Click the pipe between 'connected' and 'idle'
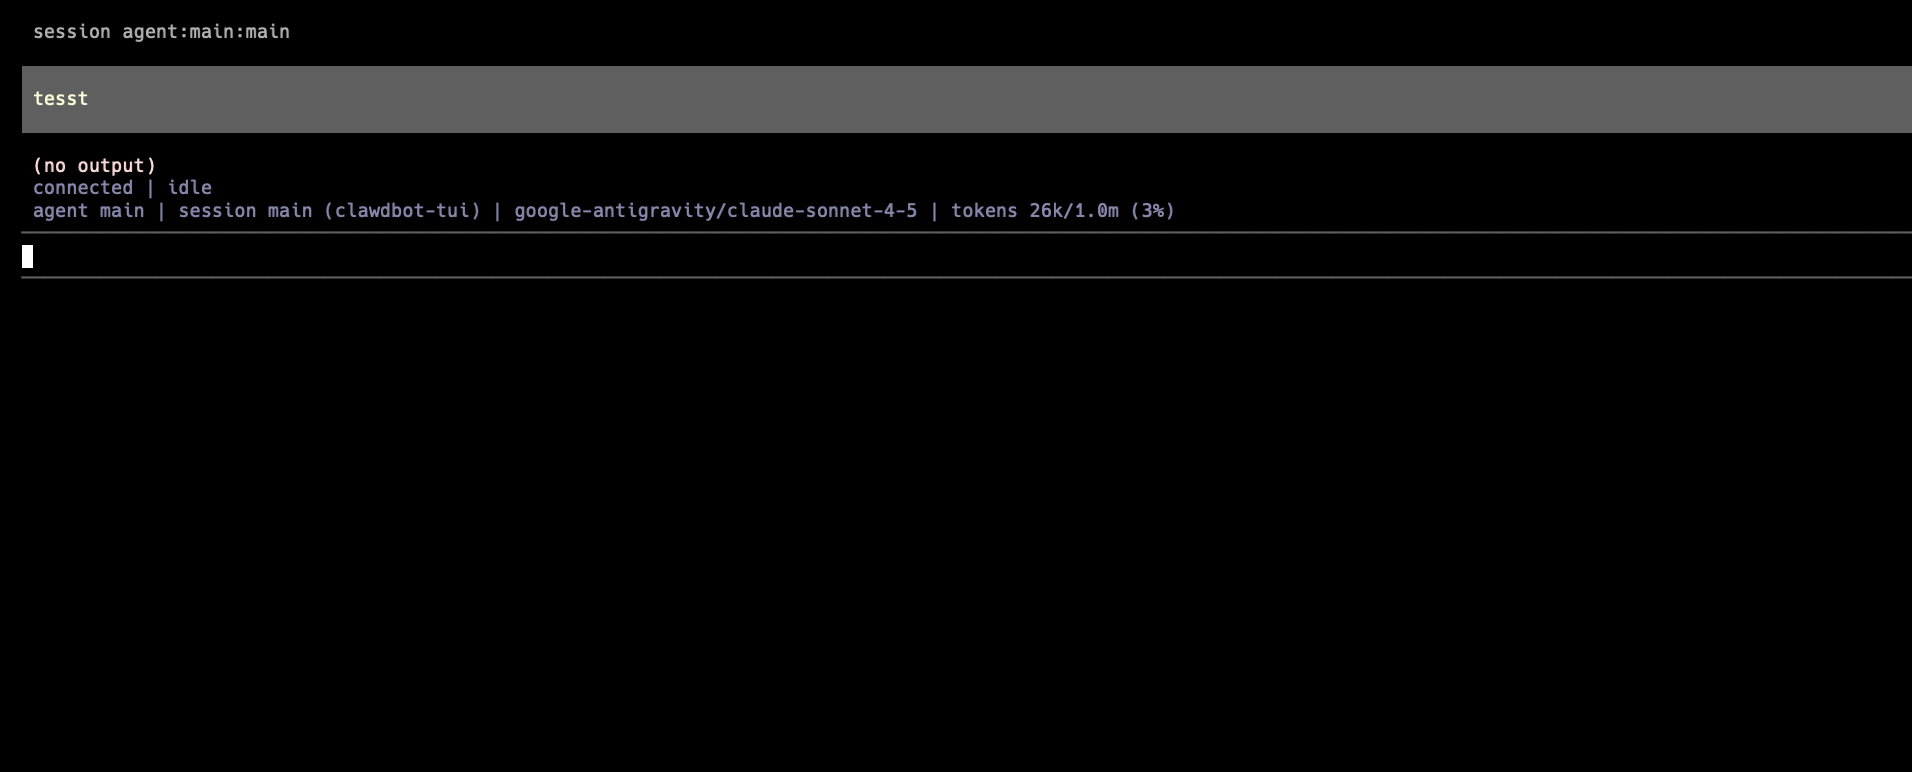Viewport: 1912px width, 772px height. tap(150, 188)
